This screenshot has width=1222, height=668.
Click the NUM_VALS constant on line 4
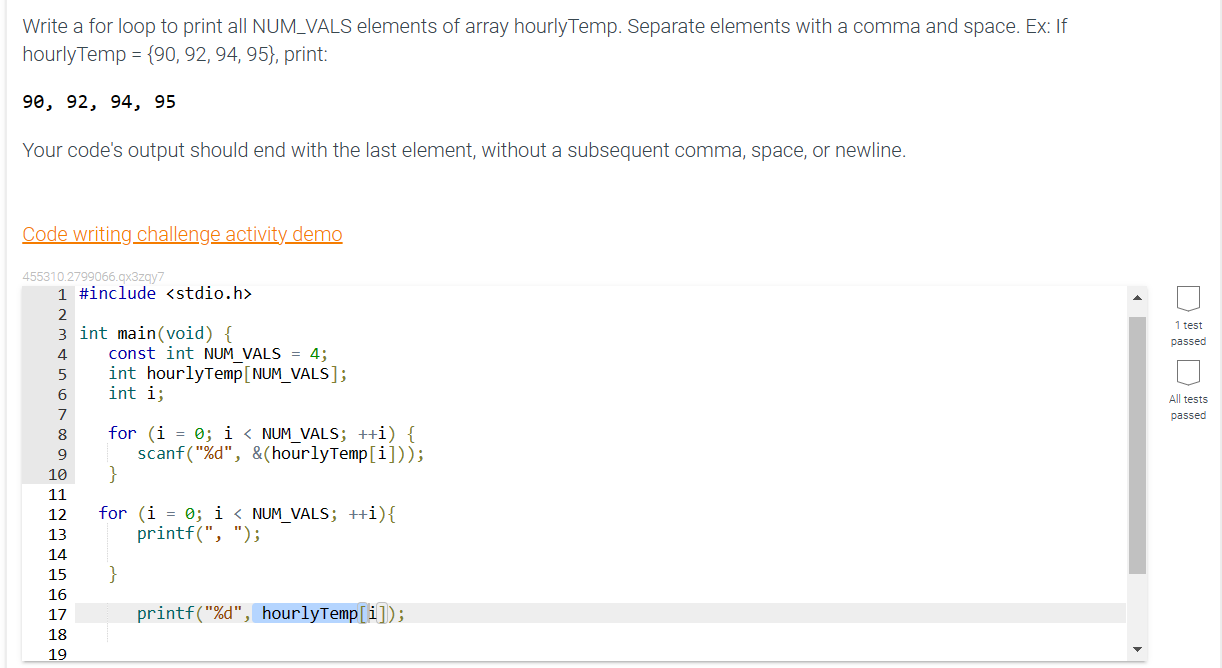(242, 353)
